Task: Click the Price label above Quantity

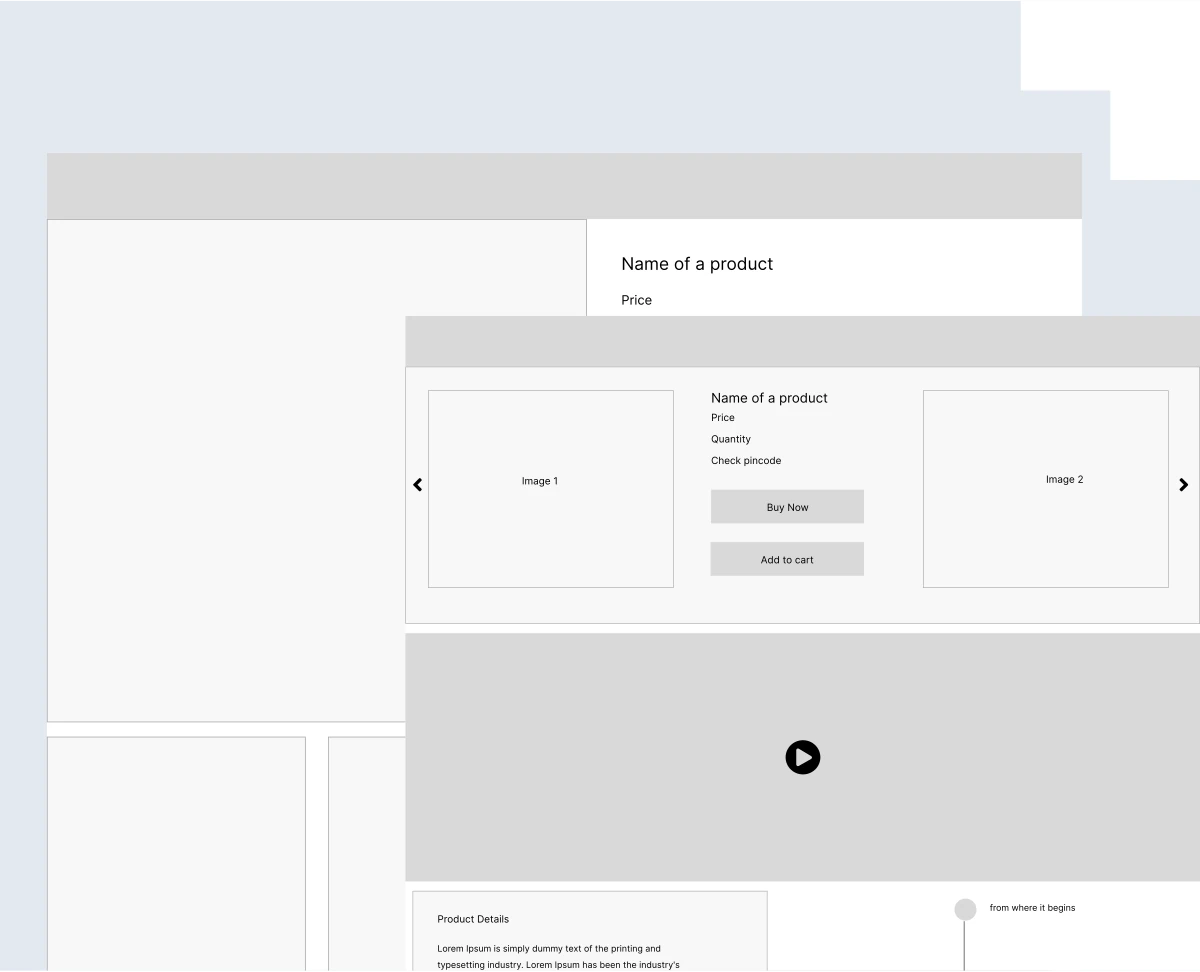Action: [x=723, y=418]
